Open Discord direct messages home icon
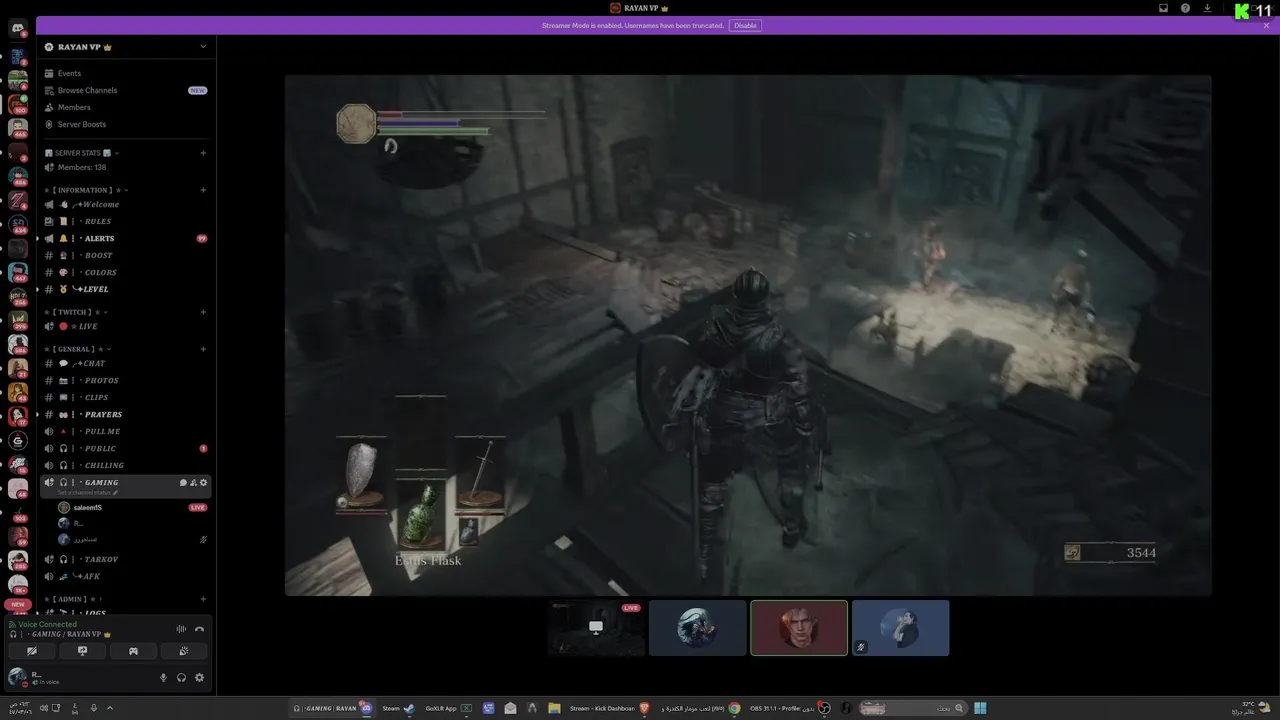 [x=18, y=29]
